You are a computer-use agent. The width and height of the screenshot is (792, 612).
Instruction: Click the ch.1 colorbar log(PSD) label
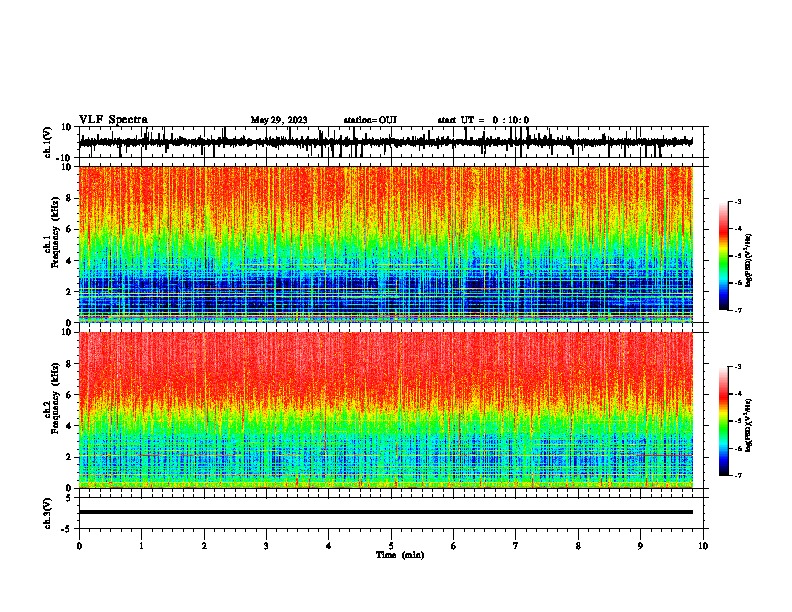tap(748, 260)
